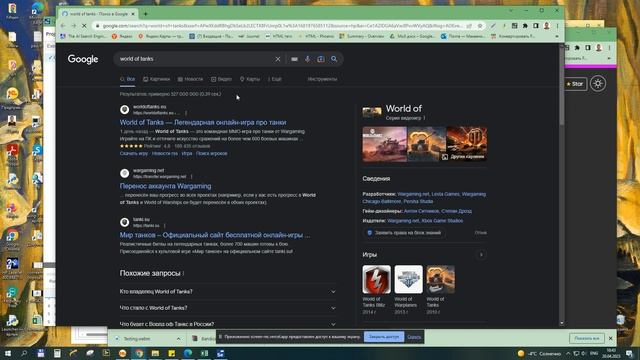This screenshot has height=360, width=640.
Task: Switch to the Видео tab
Action: tap(221, 79)
